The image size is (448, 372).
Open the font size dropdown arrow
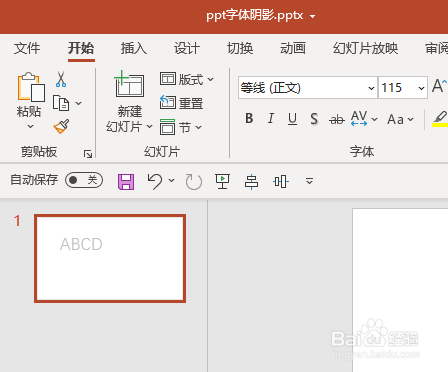click(421, 88)
